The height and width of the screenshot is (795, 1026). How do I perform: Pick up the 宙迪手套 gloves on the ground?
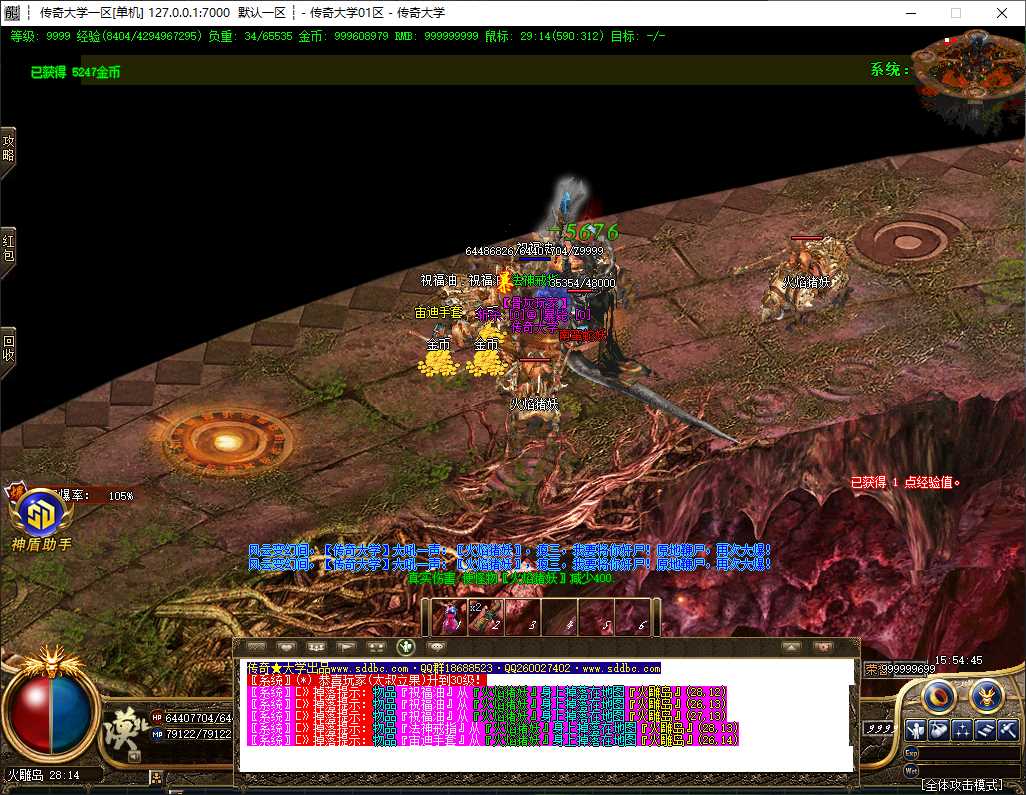pyautogui.click(x=438, y=313)
